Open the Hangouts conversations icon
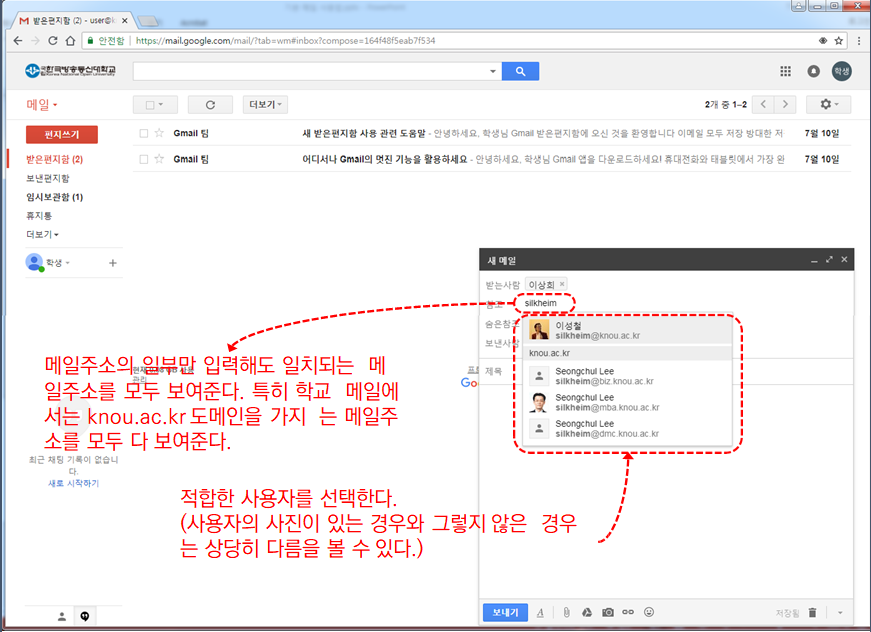This screenshot has height=632, width=871. click(x=84, y=616)
